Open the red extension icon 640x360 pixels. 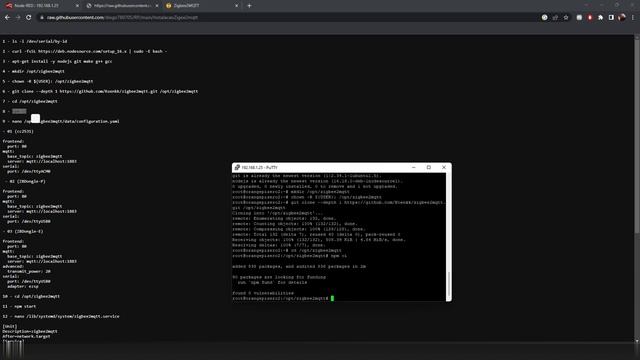[x=590, y=18]
